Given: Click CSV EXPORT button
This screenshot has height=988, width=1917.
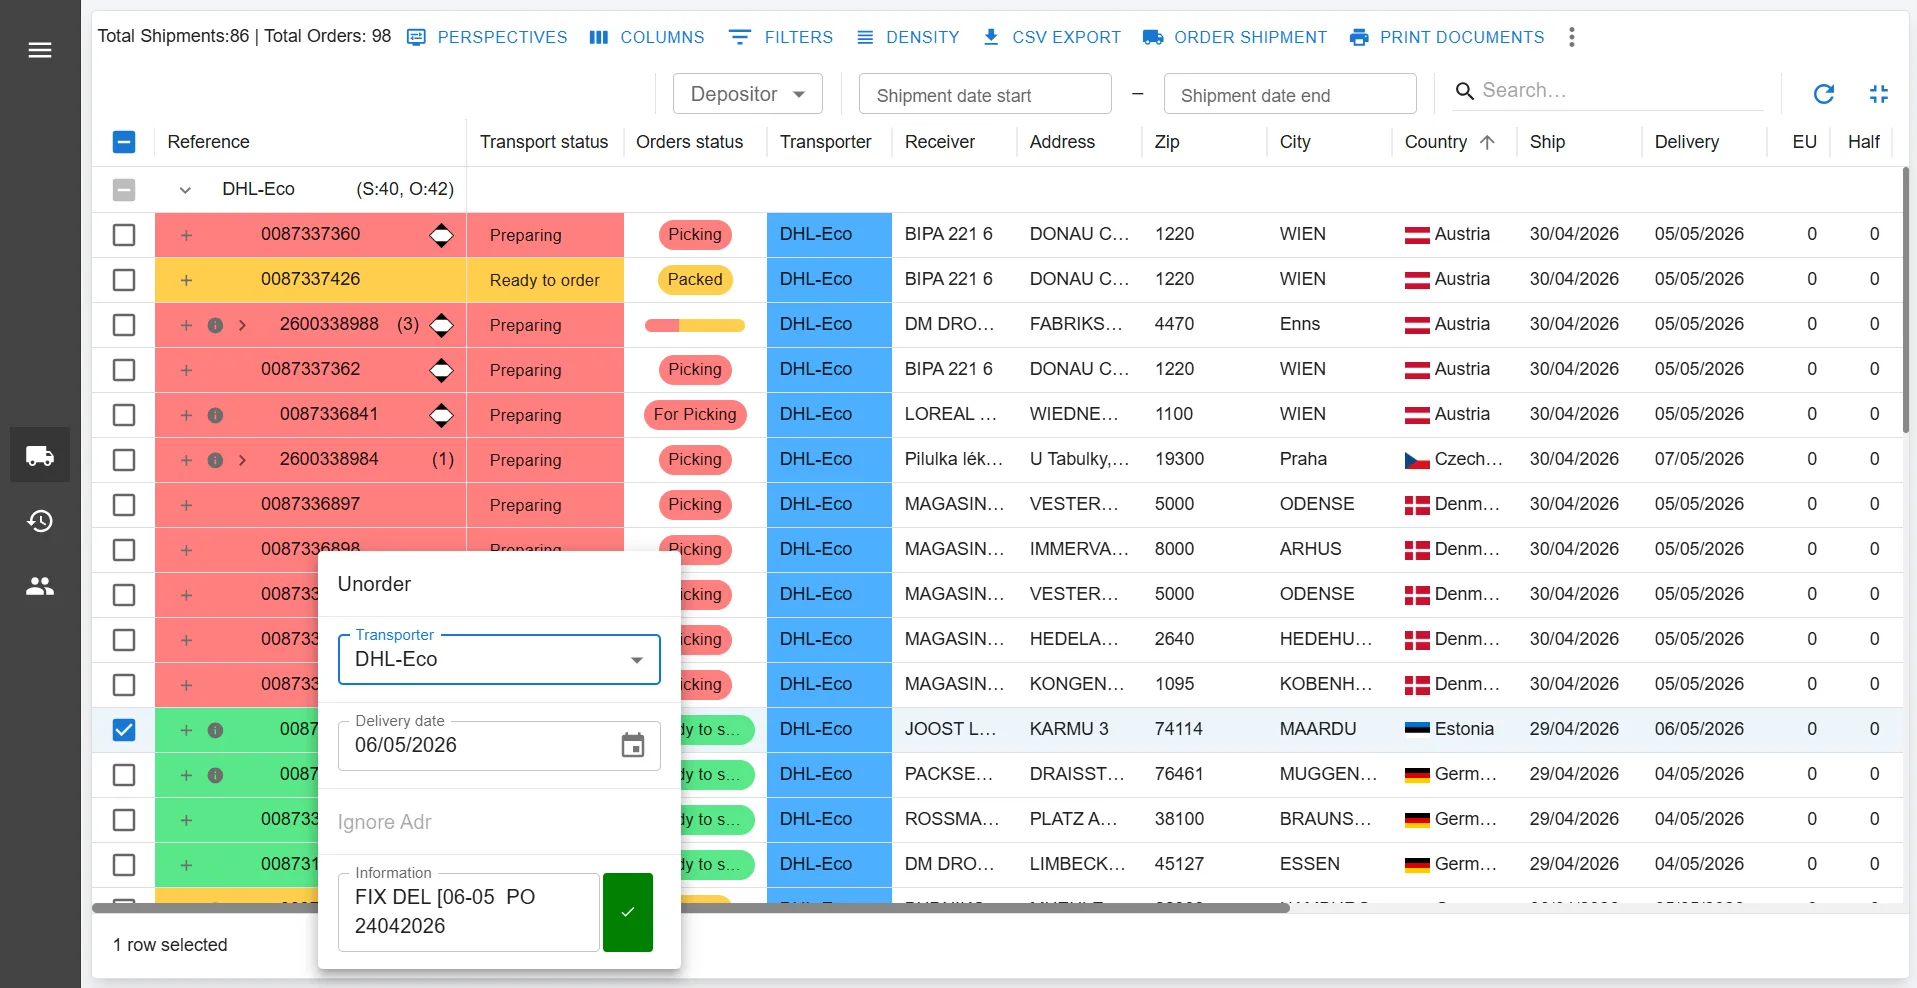Looking at the screenshot, I should click(1051, 37).
